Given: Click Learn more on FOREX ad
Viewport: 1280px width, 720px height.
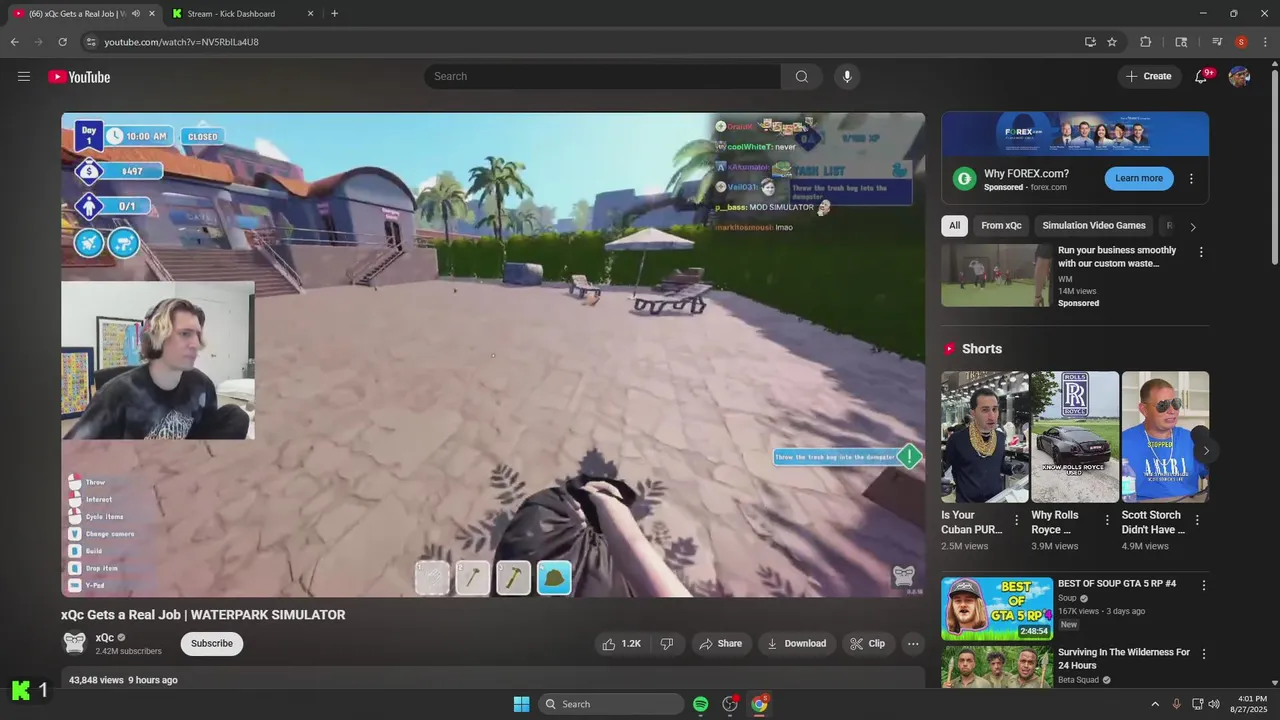Looking at the screenshot, I should click(x=1139, y=179).
